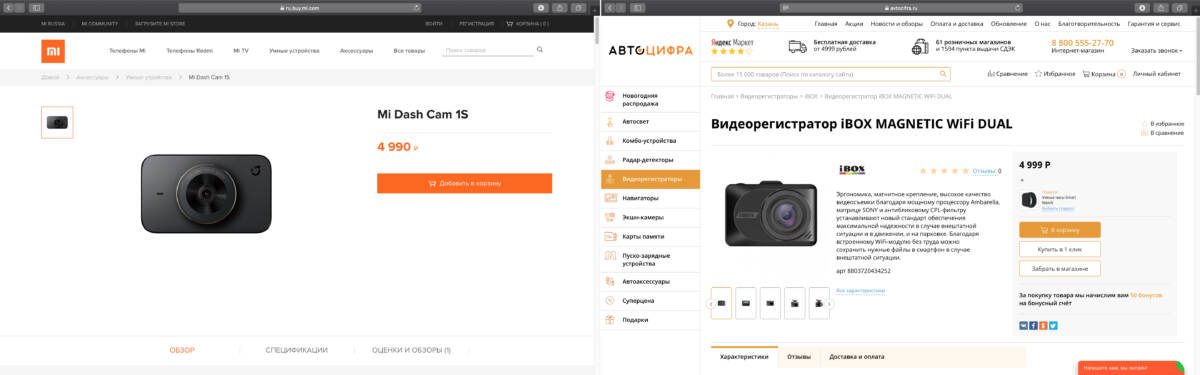The width and height of the screenshot is (1200, 375).
Task: Show previous product thumbnails arrow
Action: [x=711, y=303]
